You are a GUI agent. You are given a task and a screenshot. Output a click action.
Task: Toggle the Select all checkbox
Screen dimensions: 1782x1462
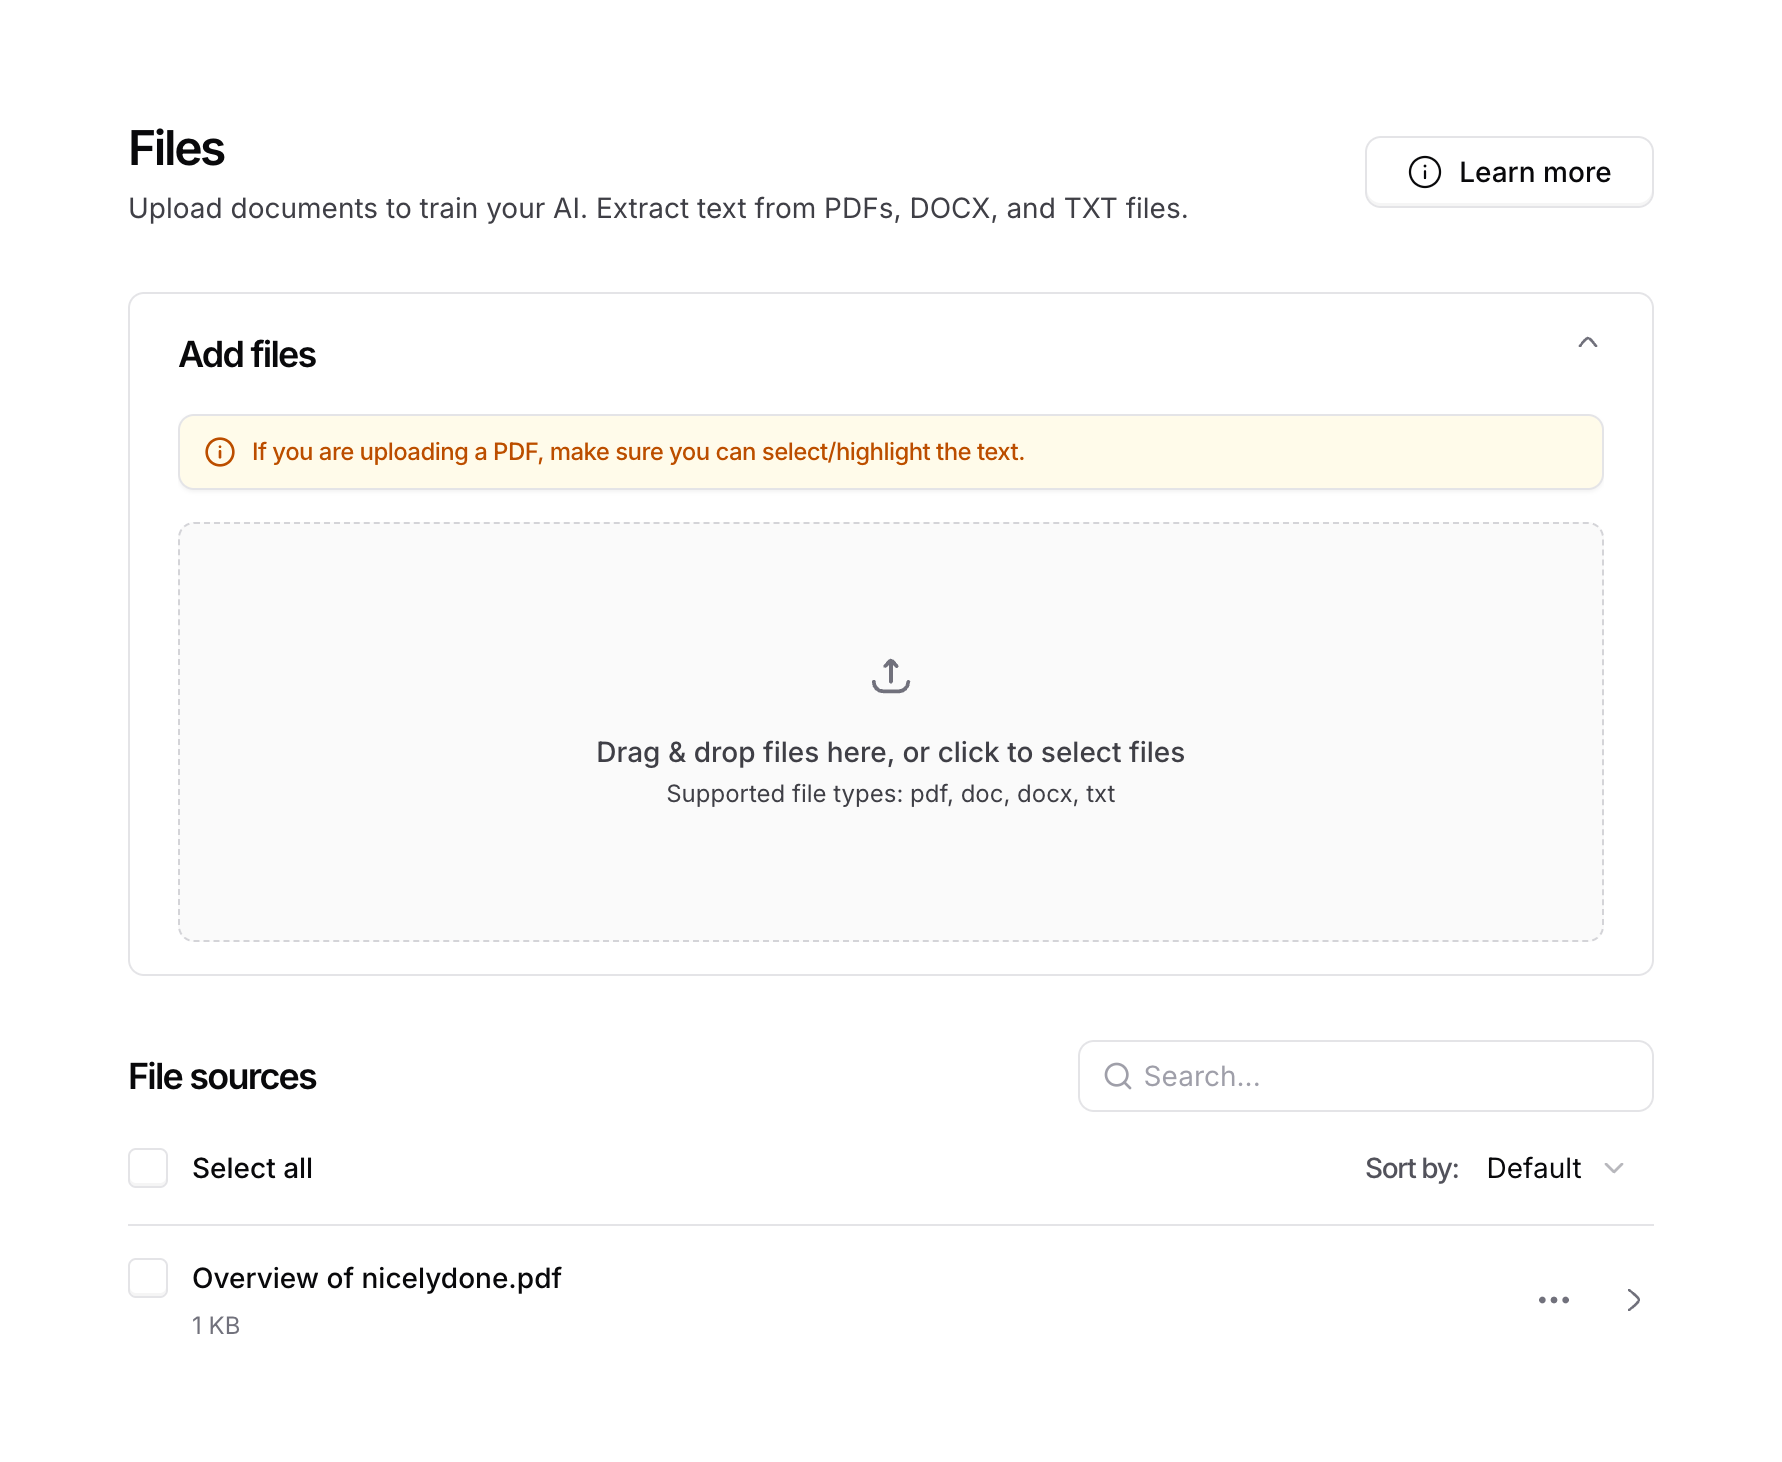tap(148, 1168)
